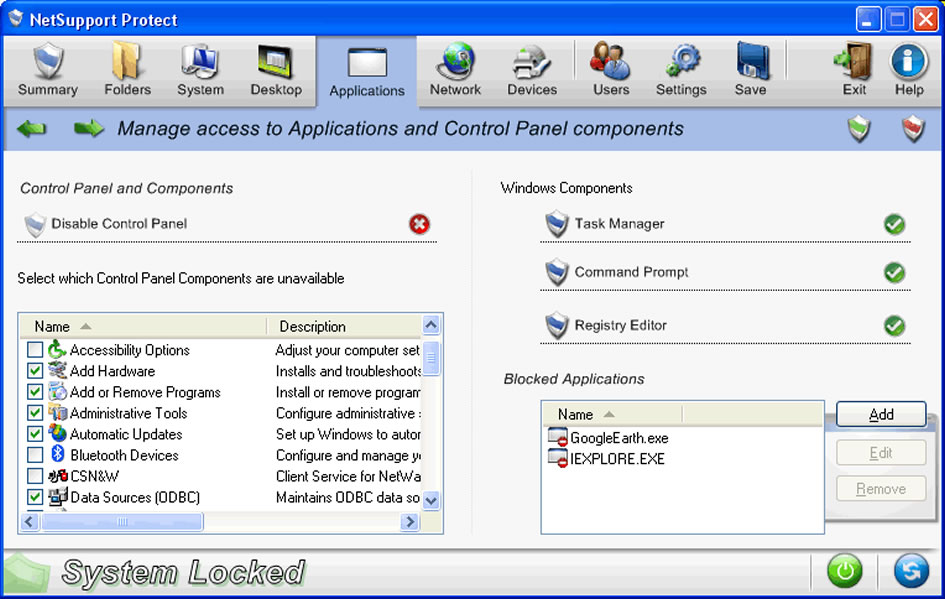
Task: Uncheck the Data Sources (ODBC) checkbox
Action: pyautogui.click(x=35, y=497)
